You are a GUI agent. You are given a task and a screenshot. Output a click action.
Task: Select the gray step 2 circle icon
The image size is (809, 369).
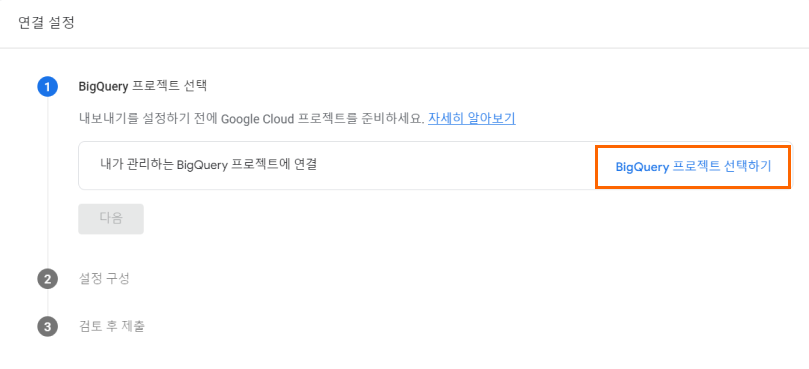47,279
